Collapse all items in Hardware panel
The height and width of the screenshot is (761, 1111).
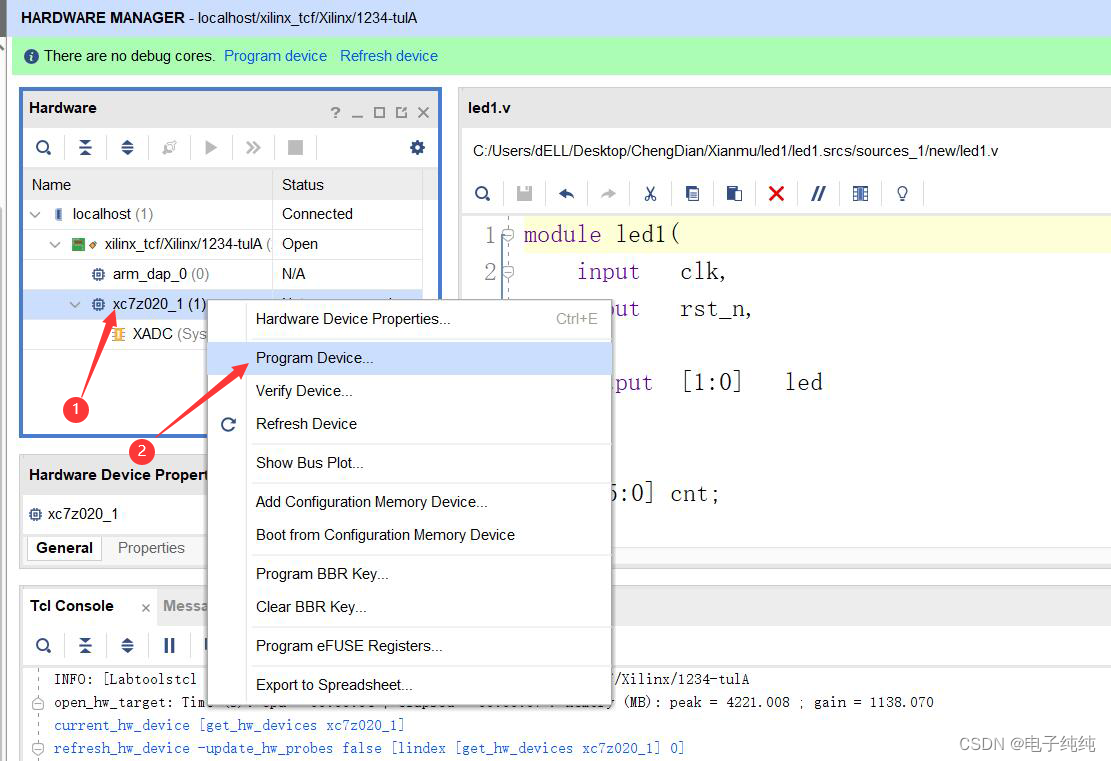[85, 147]
